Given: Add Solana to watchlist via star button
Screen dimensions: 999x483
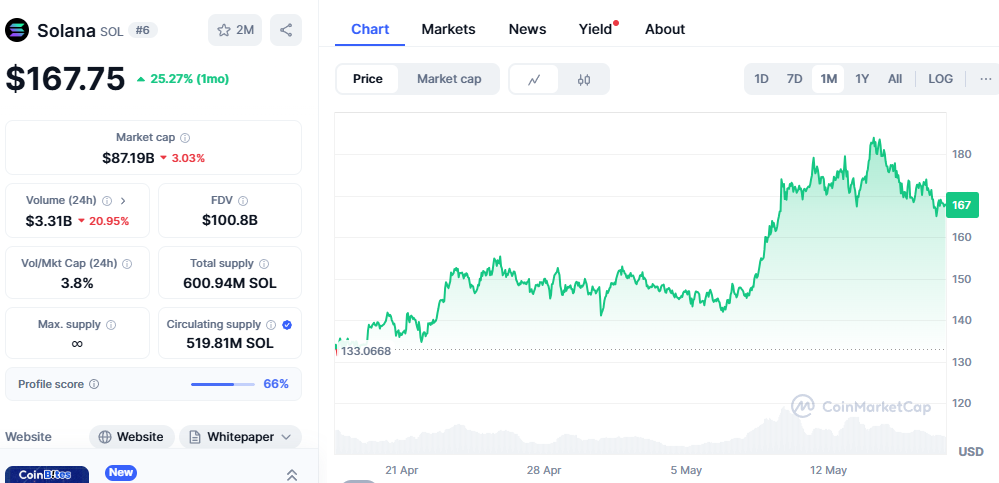Looking at the screenshot, I should [235, 30].
